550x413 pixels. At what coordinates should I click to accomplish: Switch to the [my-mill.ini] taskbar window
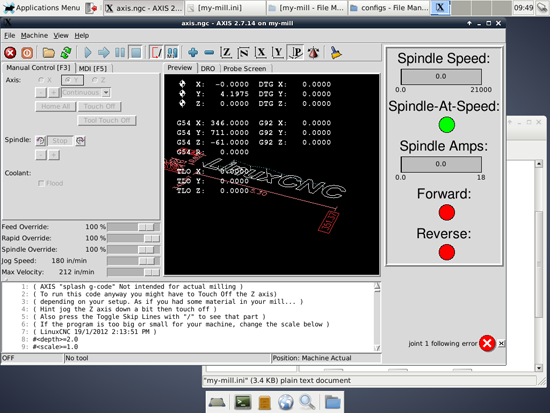point(225,7)
